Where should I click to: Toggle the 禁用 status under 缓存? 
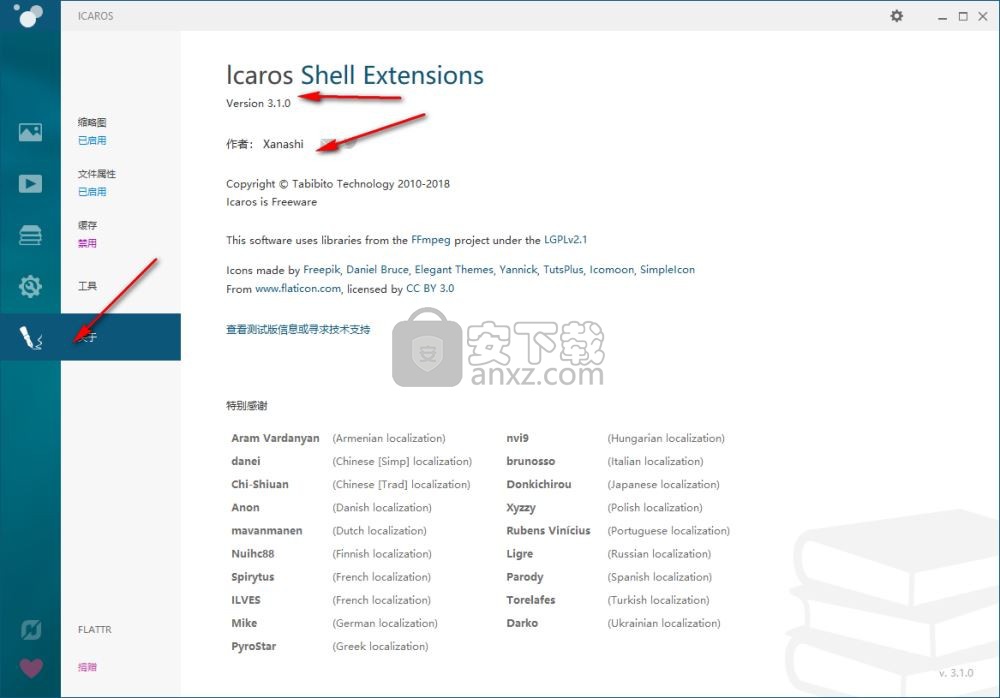click(87, 243)
